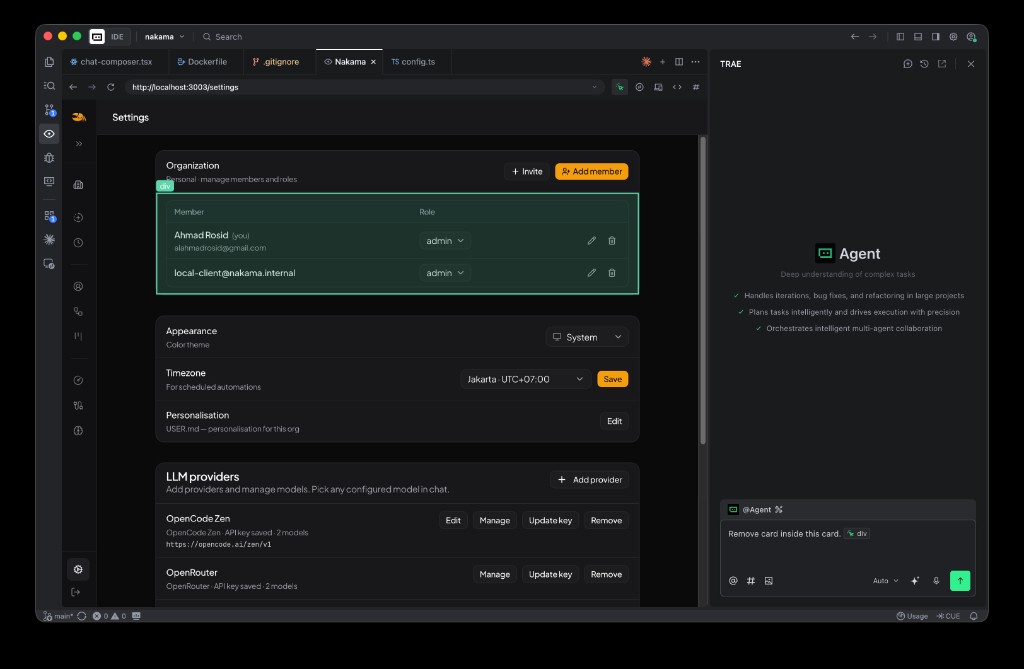This screenshot has width=1024, height=669.
Task: Click the orange starburst icon in tab bar
Action: pos(646,61)
